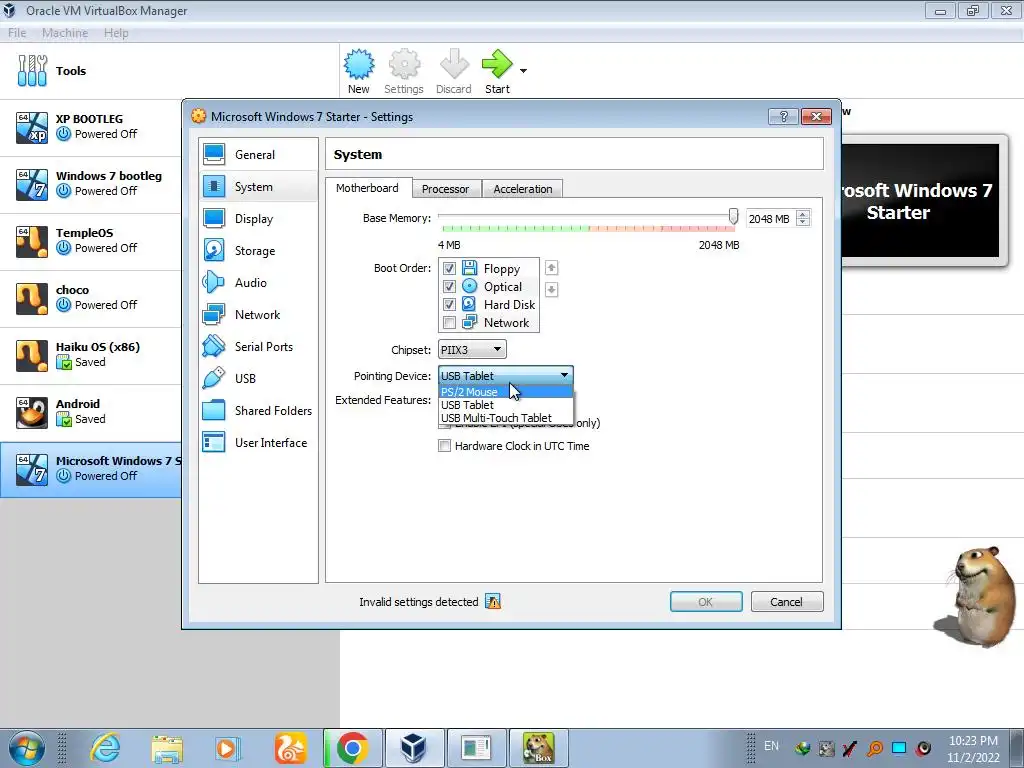
Task: Close the settings dialog with red X
Action: click(x=816, y=117)
